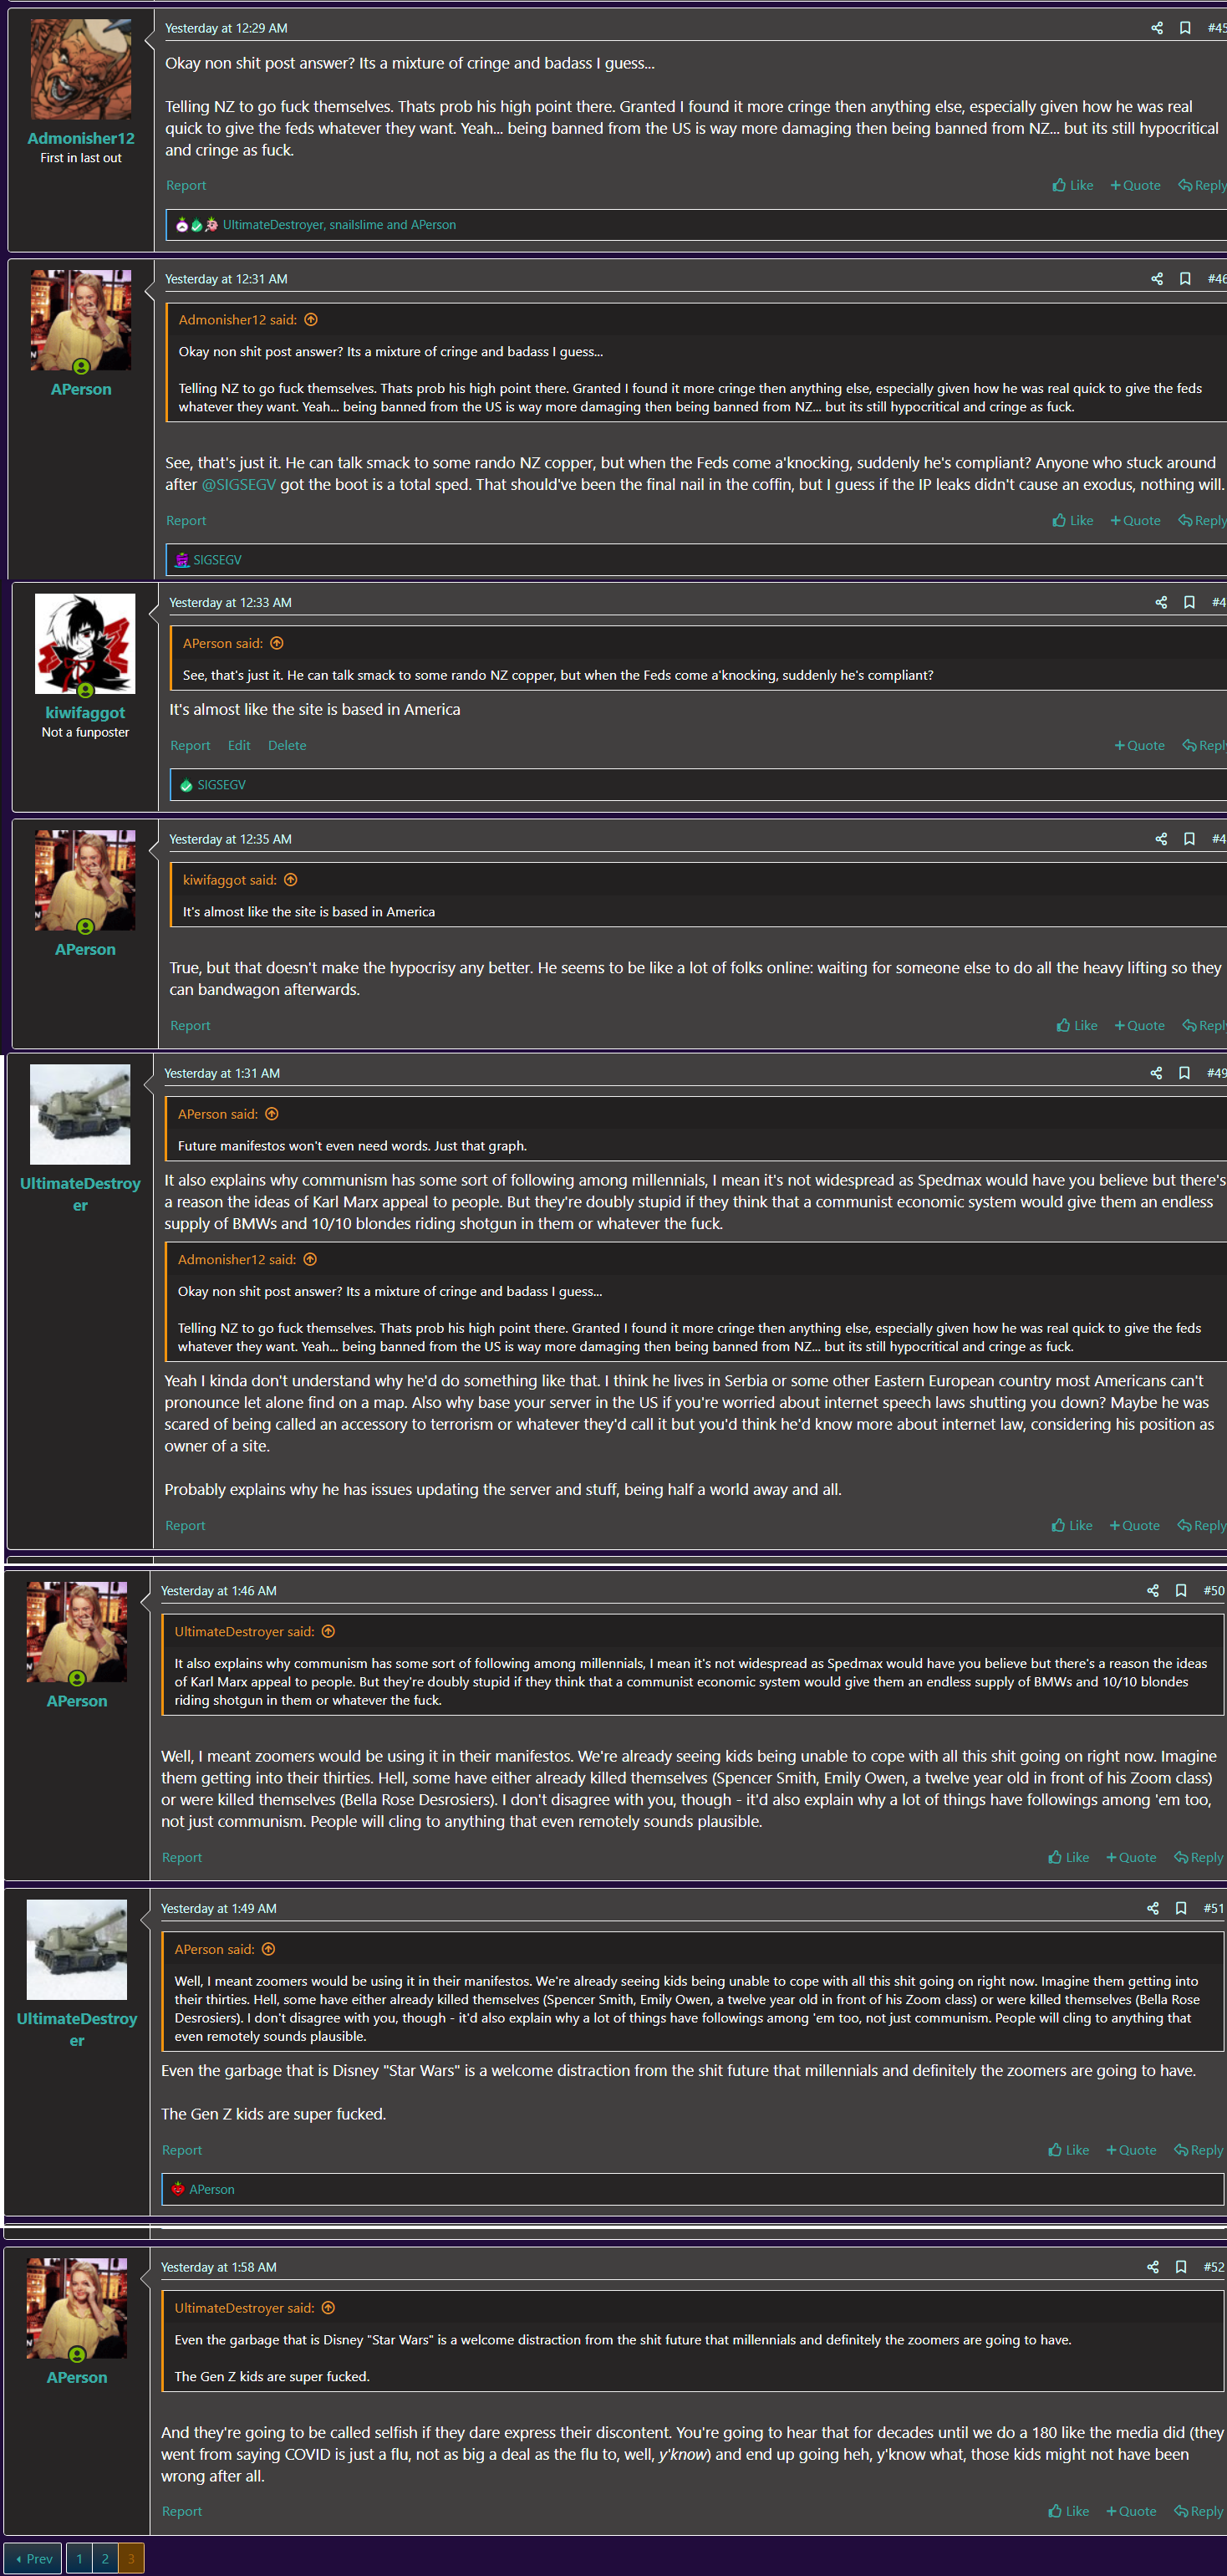This screenshot has width=1227, height=2576.
Task: Open UltimateDestroyer quoted post arrow in post #52
Action: (328, 2308)
